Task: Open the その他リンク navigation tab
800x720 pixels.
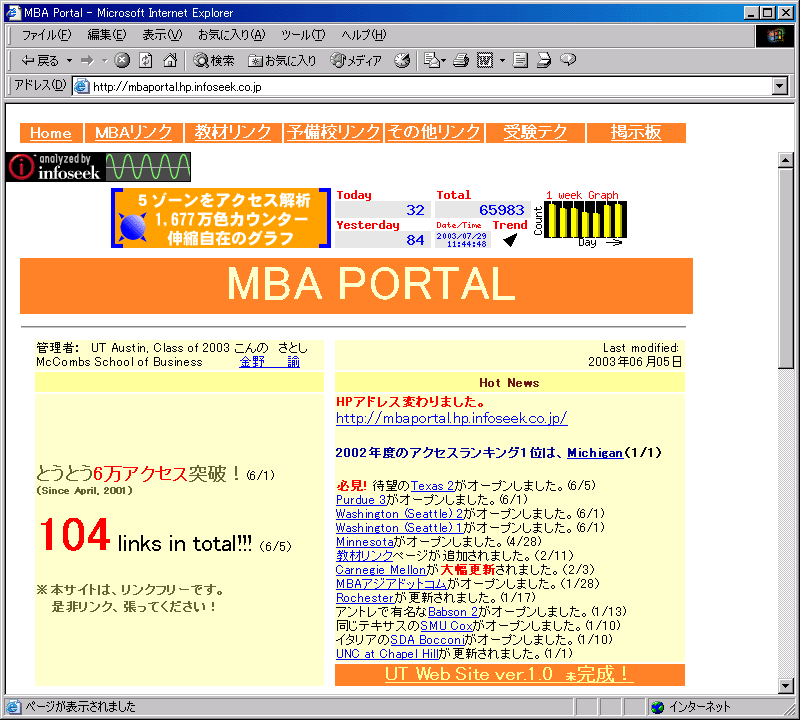Action: coord(434,133)
